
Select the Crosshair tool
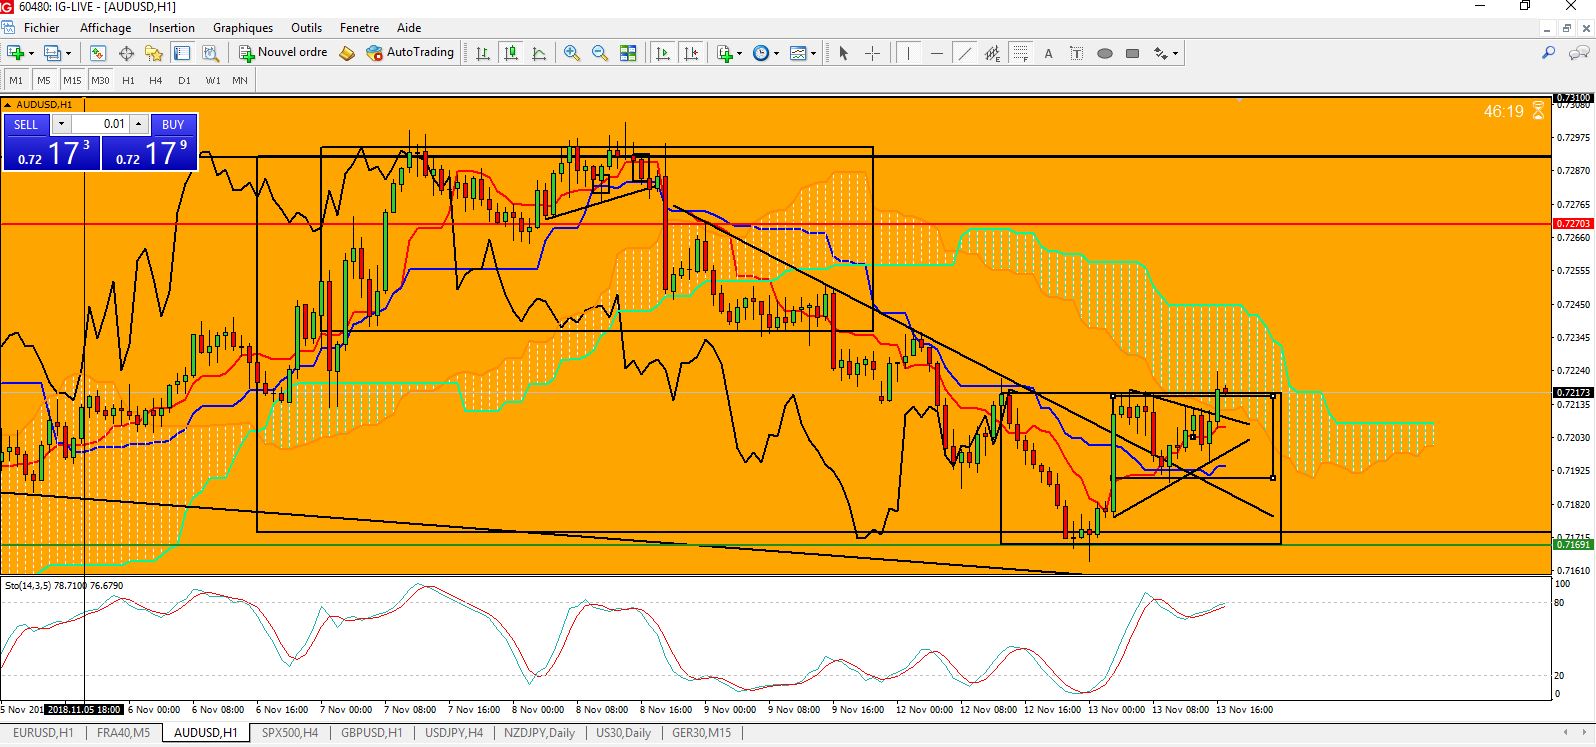point(872,53)
